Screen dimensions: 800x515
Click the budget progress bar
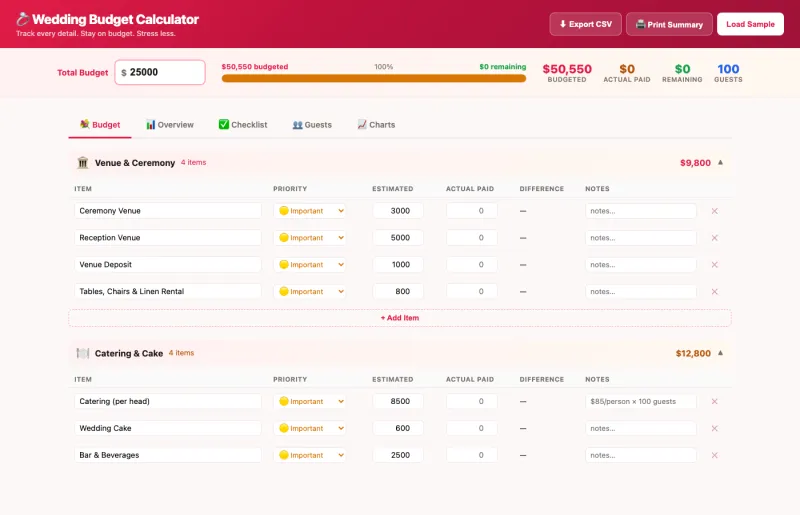[x=373, y=78]
